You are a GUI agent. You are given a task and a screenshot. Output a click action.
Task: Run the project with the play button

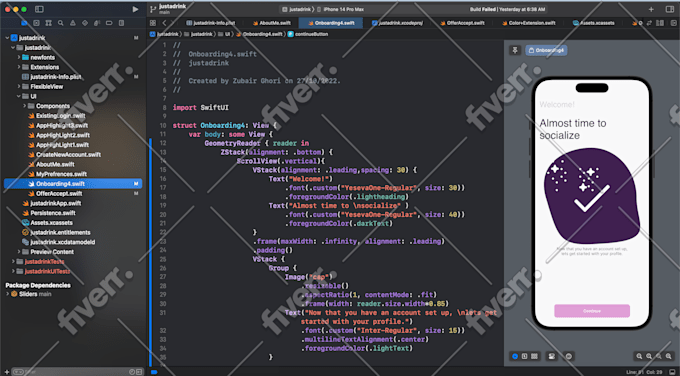135,9
